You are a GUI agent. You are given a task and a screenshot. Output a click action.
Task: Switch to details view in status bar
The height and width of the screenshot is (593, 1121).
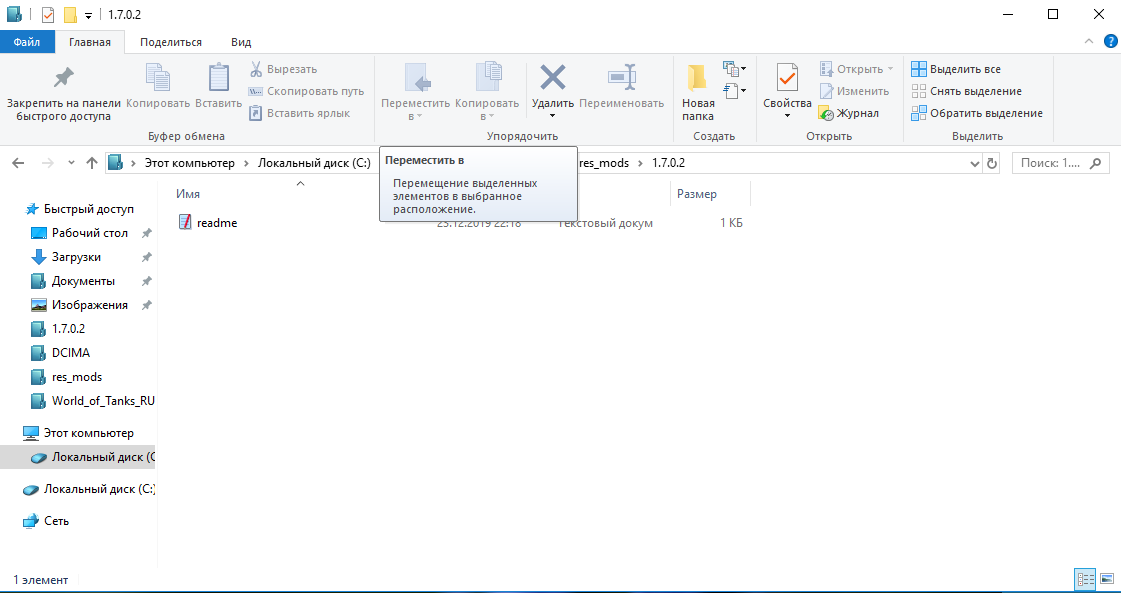1085,579
